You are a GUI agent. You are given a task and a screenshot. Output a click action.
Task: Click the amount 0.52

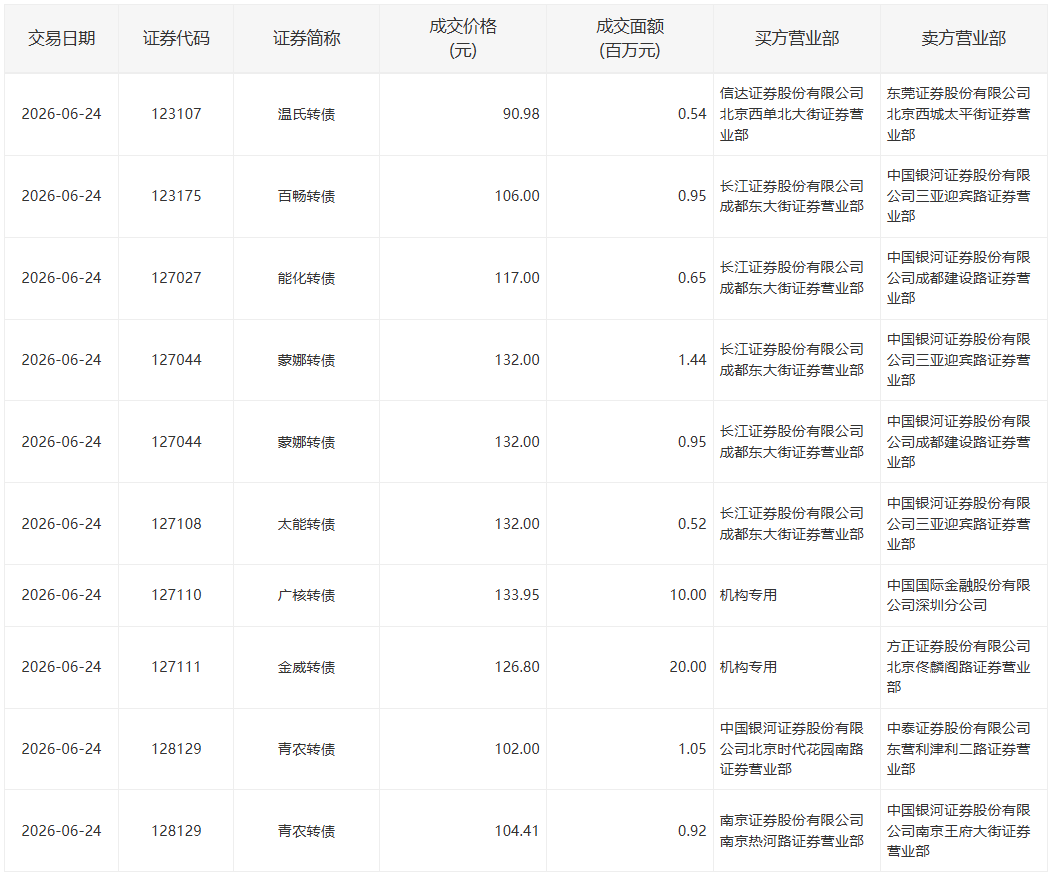(692, 524)
